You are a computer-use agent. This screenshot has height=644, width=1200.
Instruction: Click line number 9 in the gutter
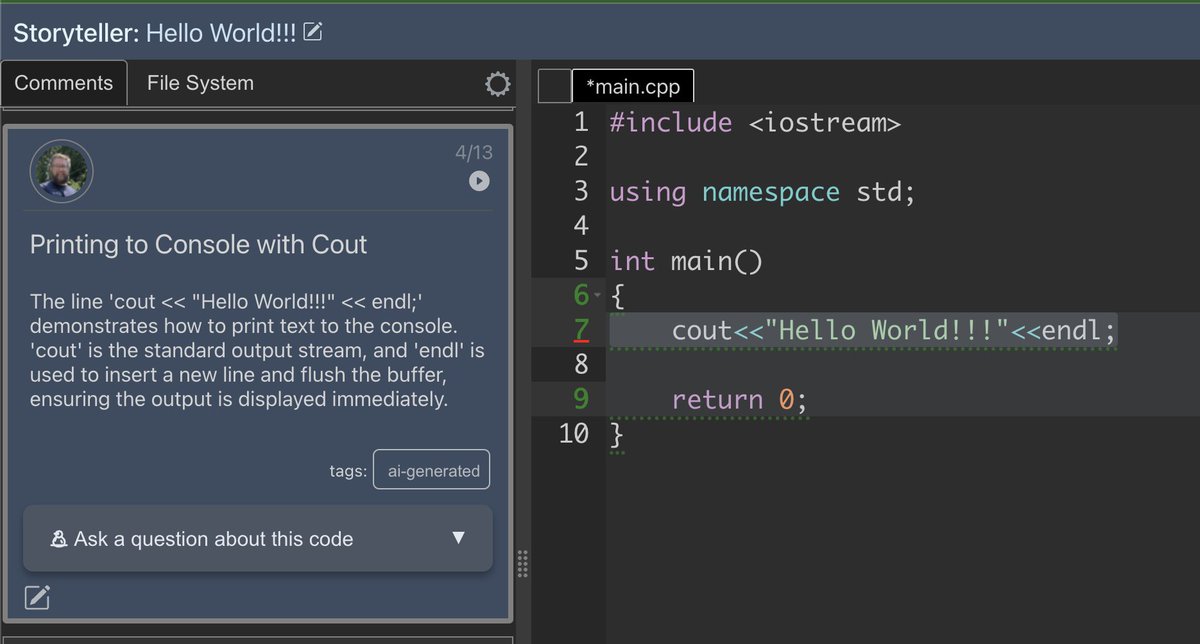coord(582,399)
